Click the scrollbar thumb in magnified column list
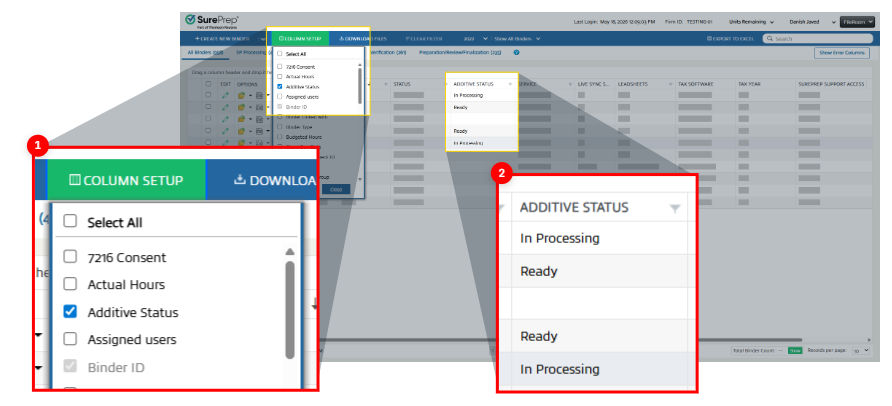892x406 pixels. (290, 310)
